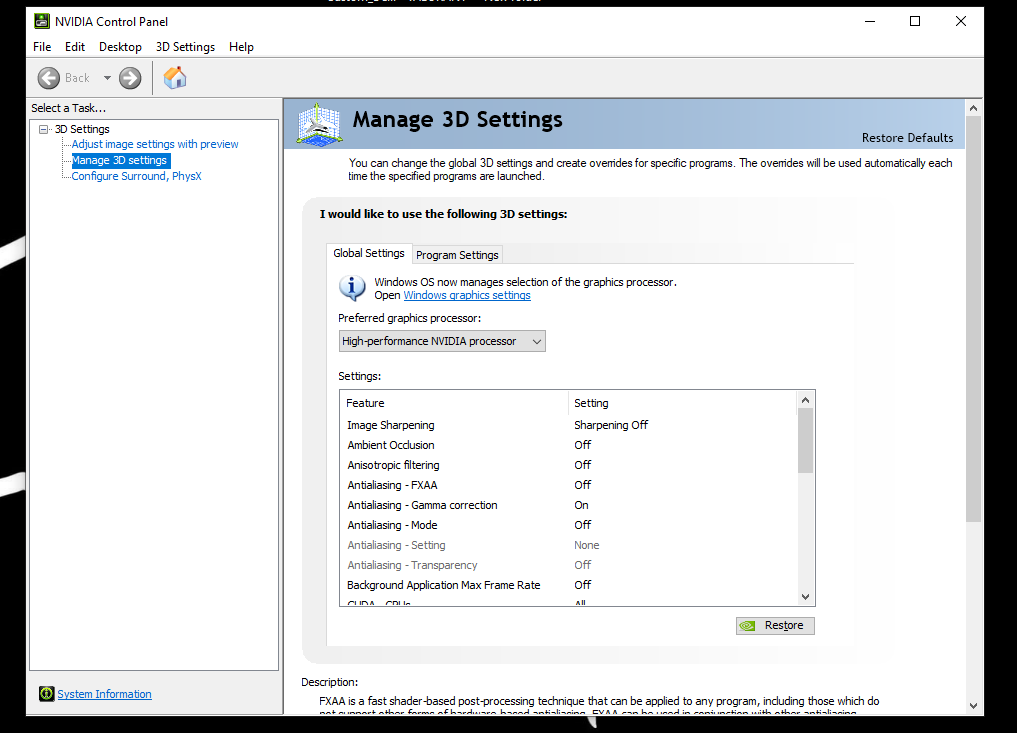Go to the Home page icon
The height and width of the screenshot is (733, 1017).
174,78
